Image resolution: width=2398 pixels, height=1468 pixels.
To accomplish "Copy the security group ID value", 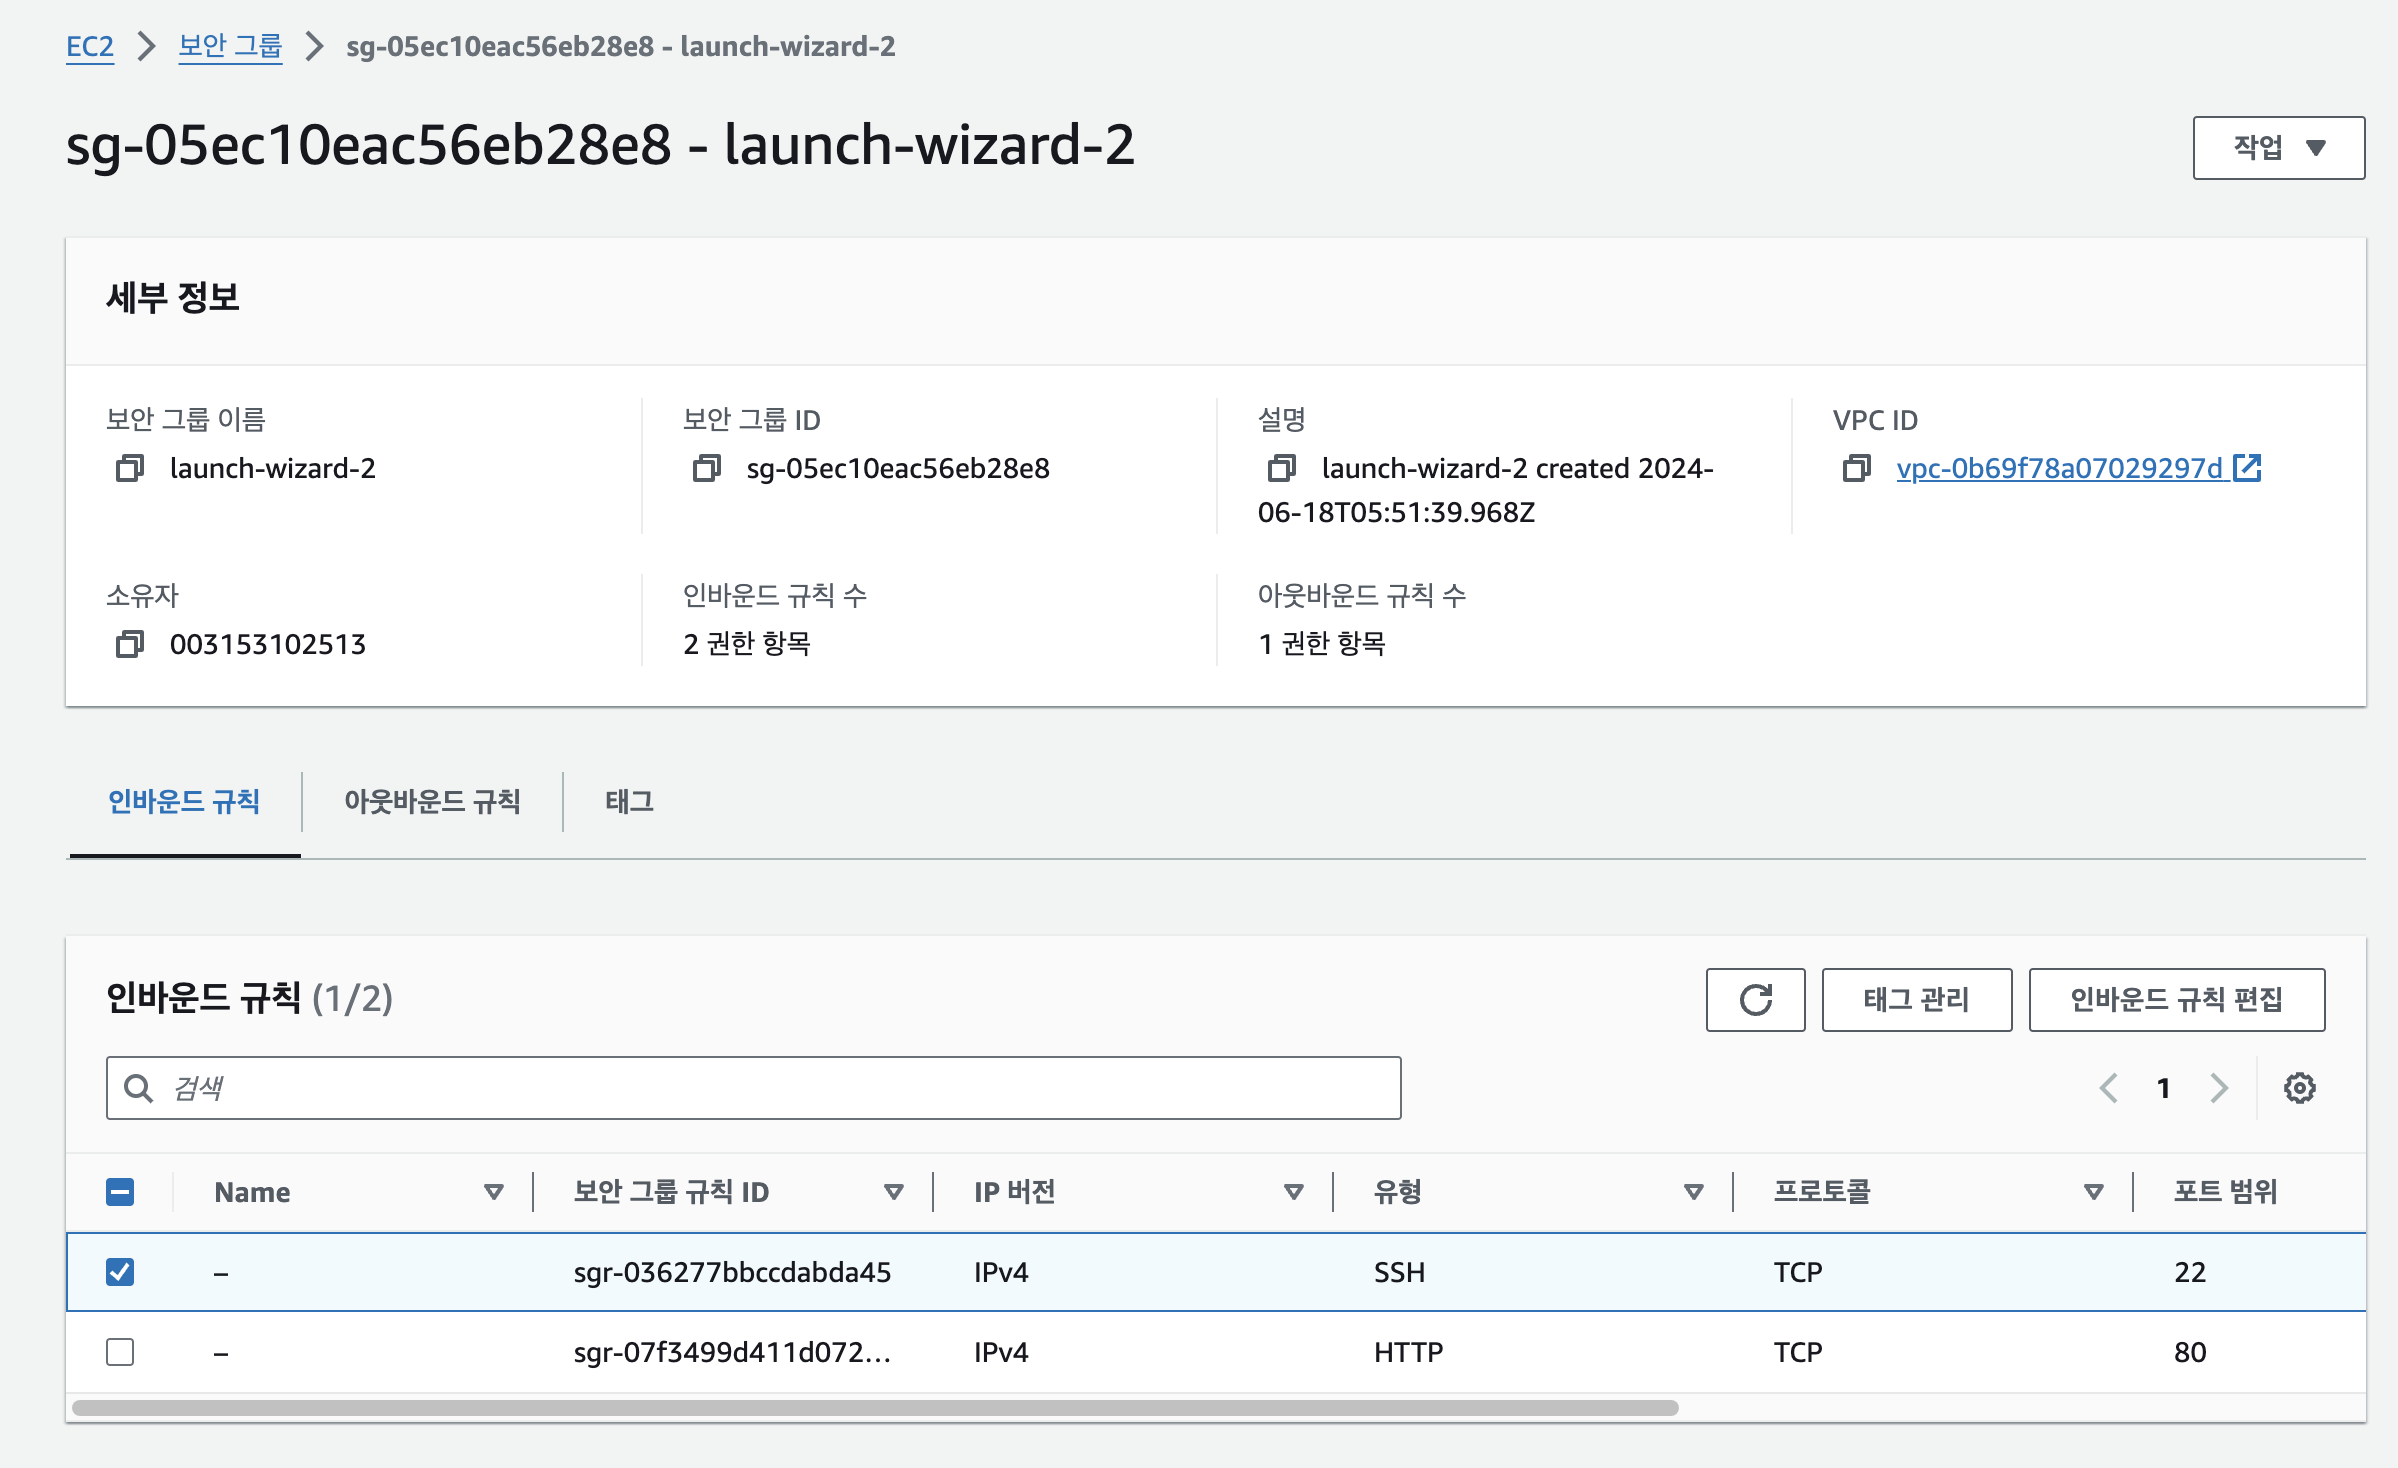I will point(706,468).
